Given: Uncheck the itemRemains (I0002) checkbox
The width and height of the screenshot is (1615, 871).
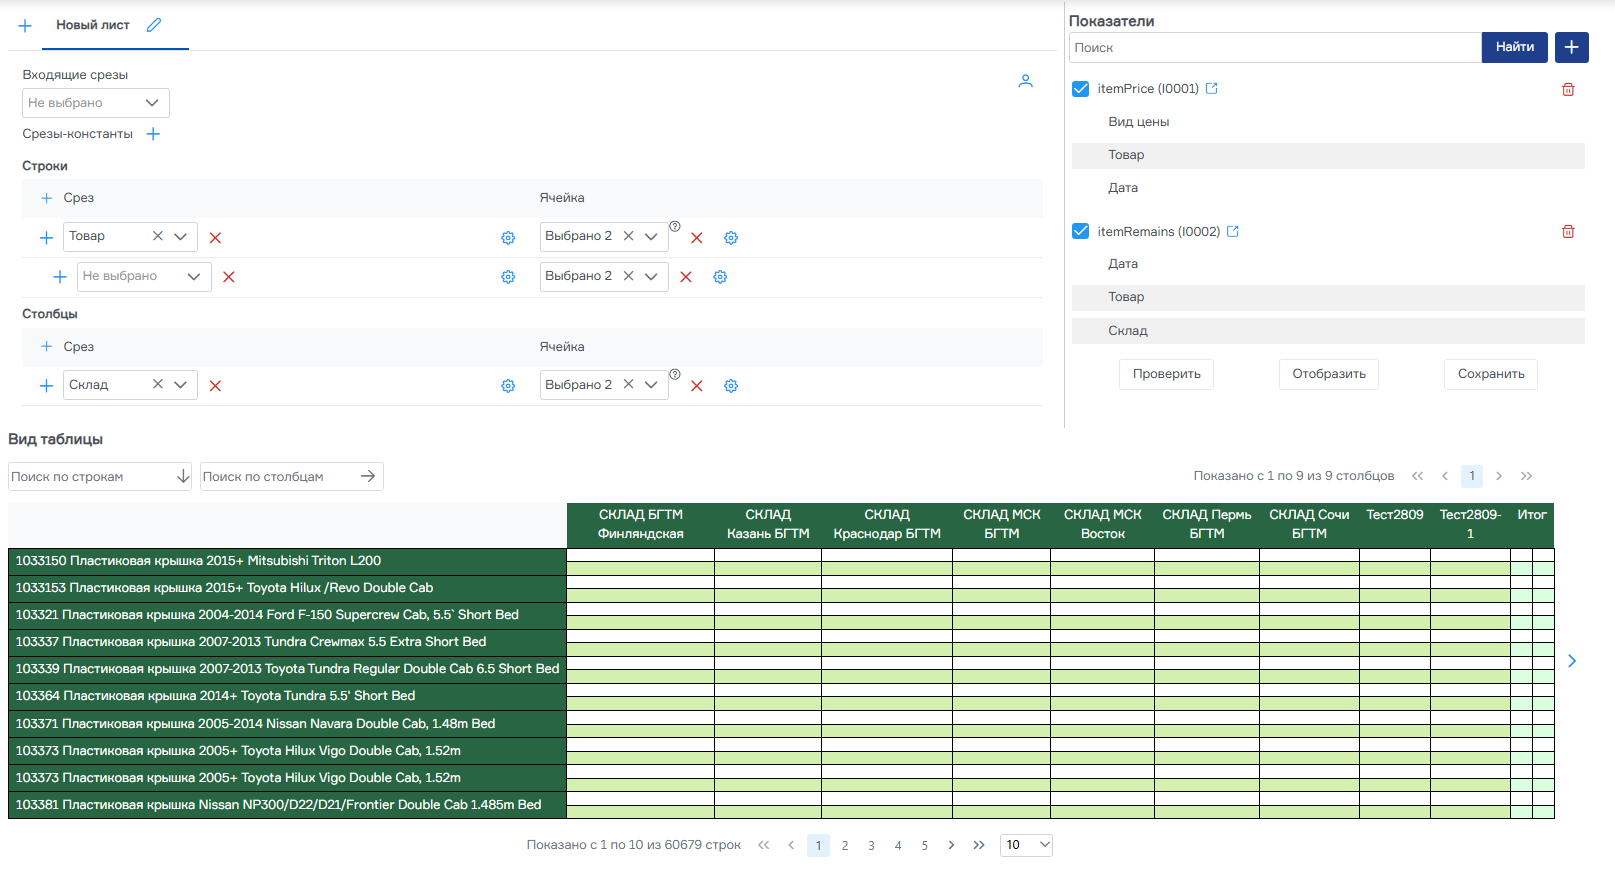Looking at the screenshot, I should click(1080, 231).
